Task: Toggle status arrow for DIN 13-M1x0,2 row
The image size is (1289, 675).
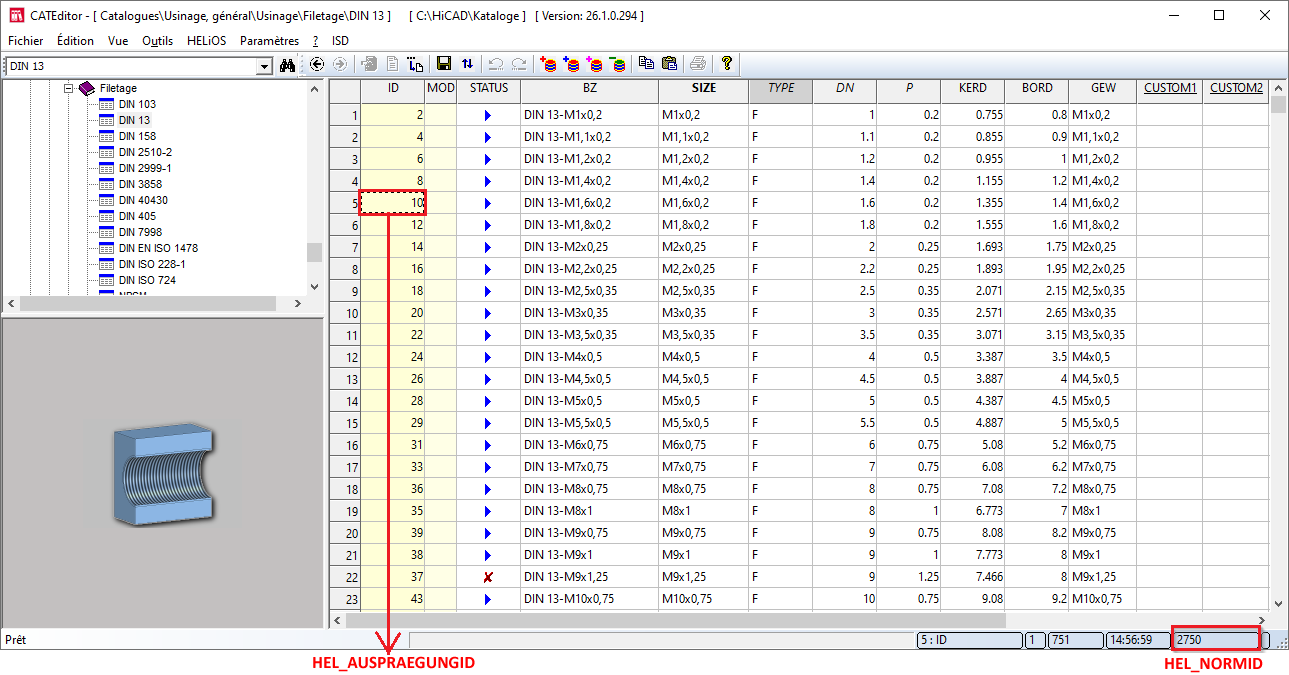Action: click(488, 115)
